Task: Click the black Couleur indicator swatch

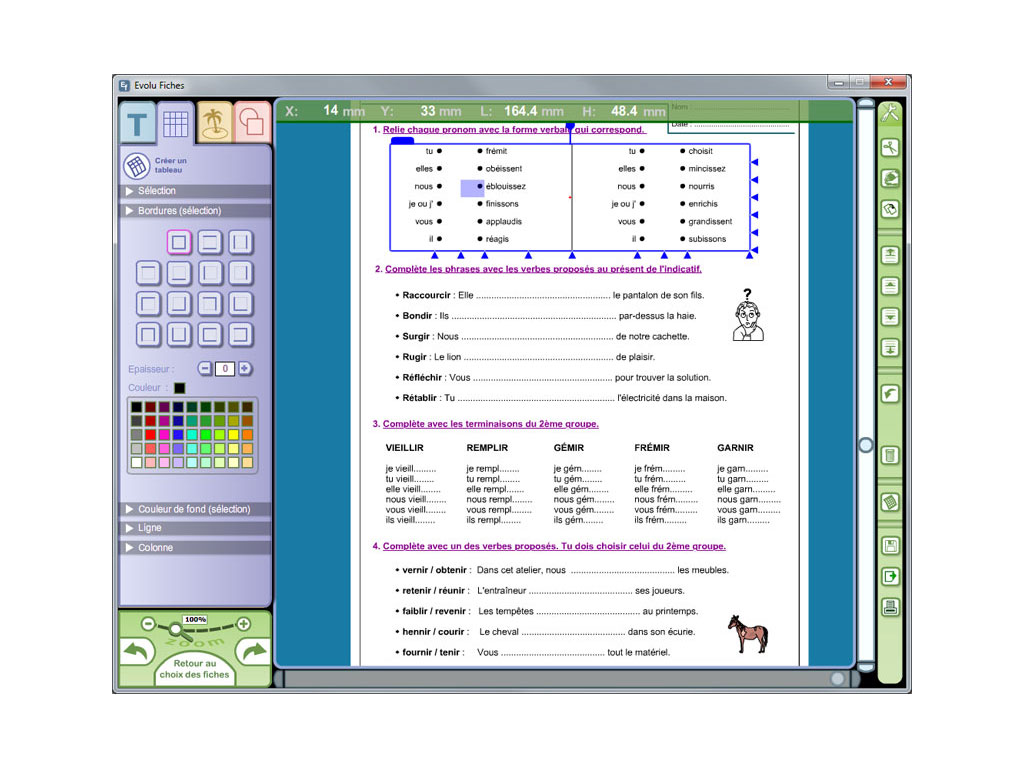Action: coord(179,388)
